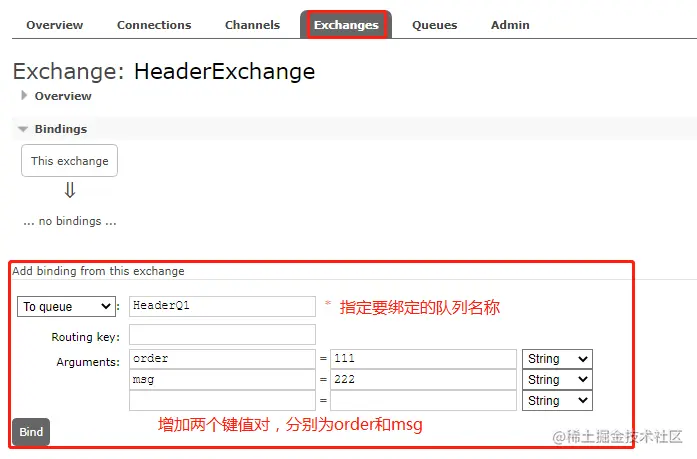
Task: Click the 'This exchange' box
Action: 69,160
